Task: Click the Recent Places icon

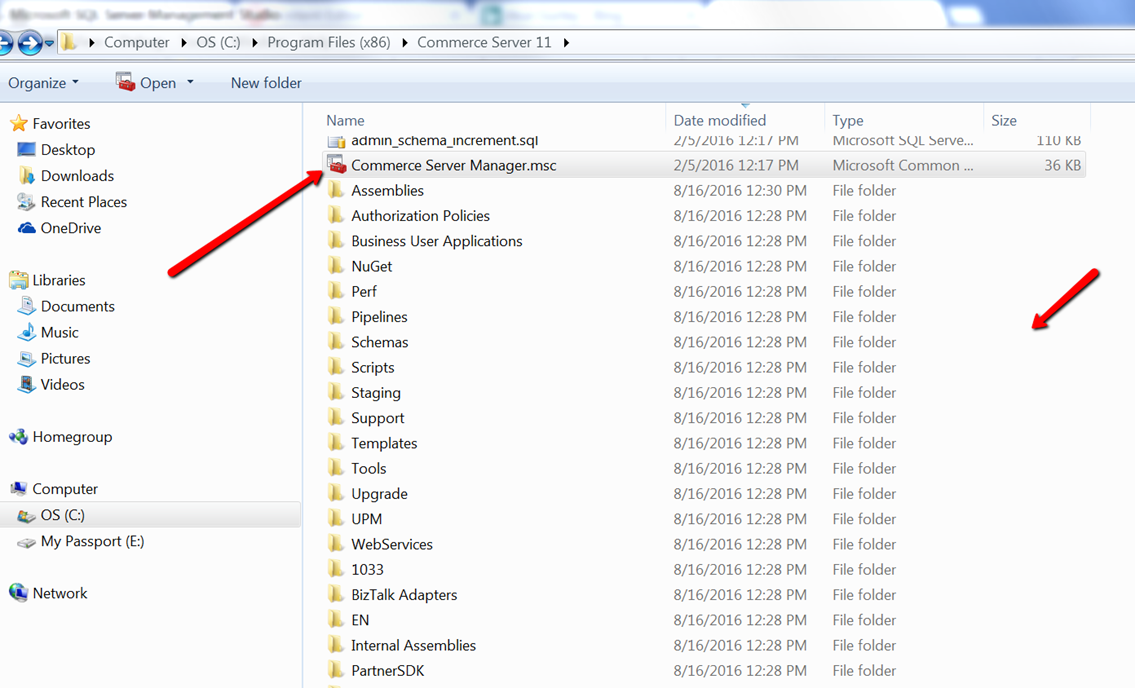Action: tap(26, 202)
